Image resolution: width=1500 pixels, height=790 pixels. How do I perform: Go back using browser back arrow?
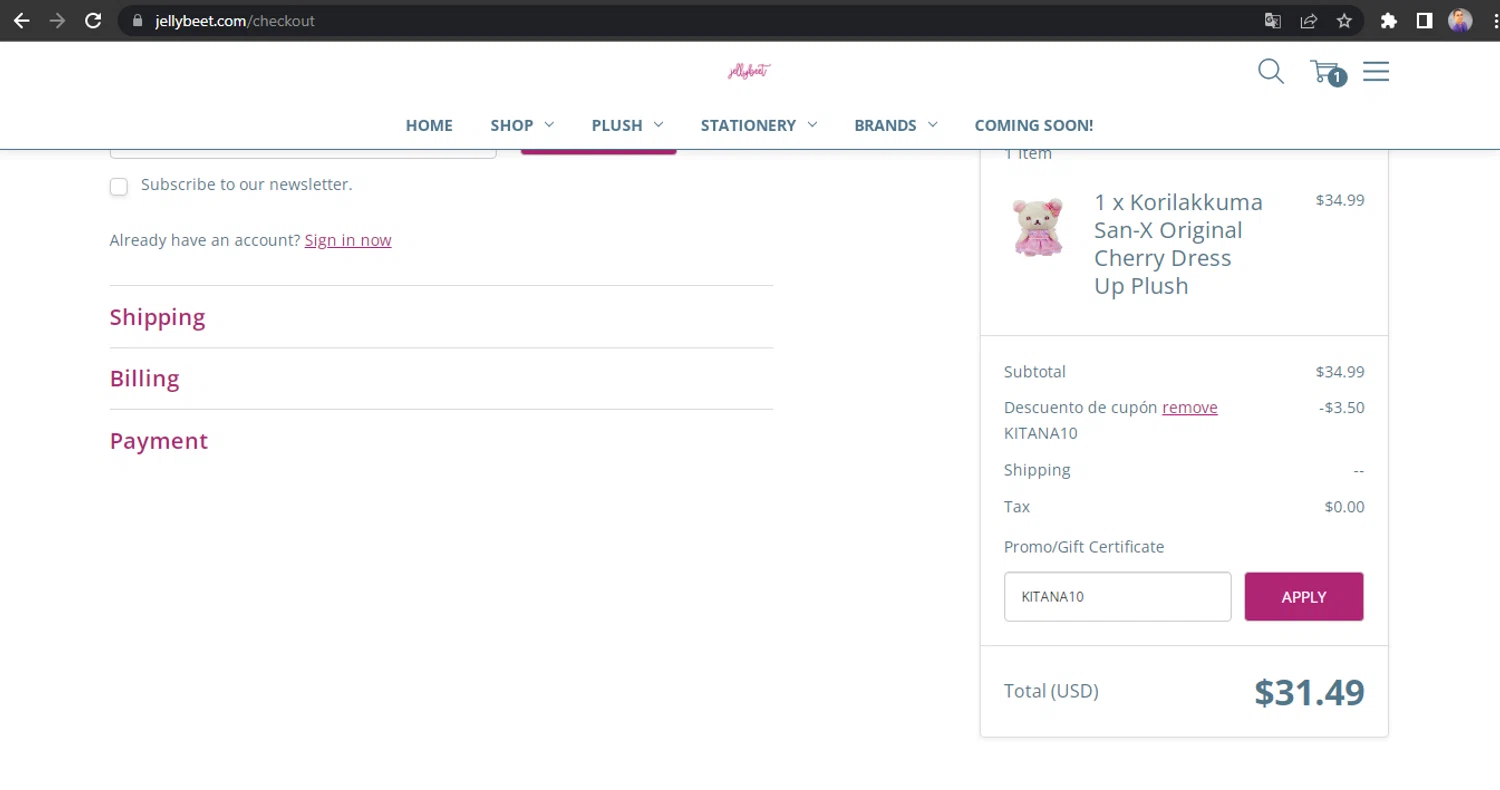pos(21,20)
